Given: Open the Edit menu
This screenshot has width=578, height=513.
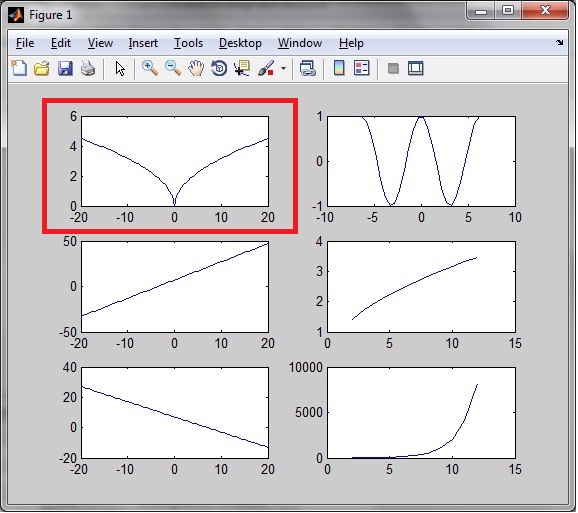Looking at the screenshot, I should pyautogui.click(x=61, y=43).
